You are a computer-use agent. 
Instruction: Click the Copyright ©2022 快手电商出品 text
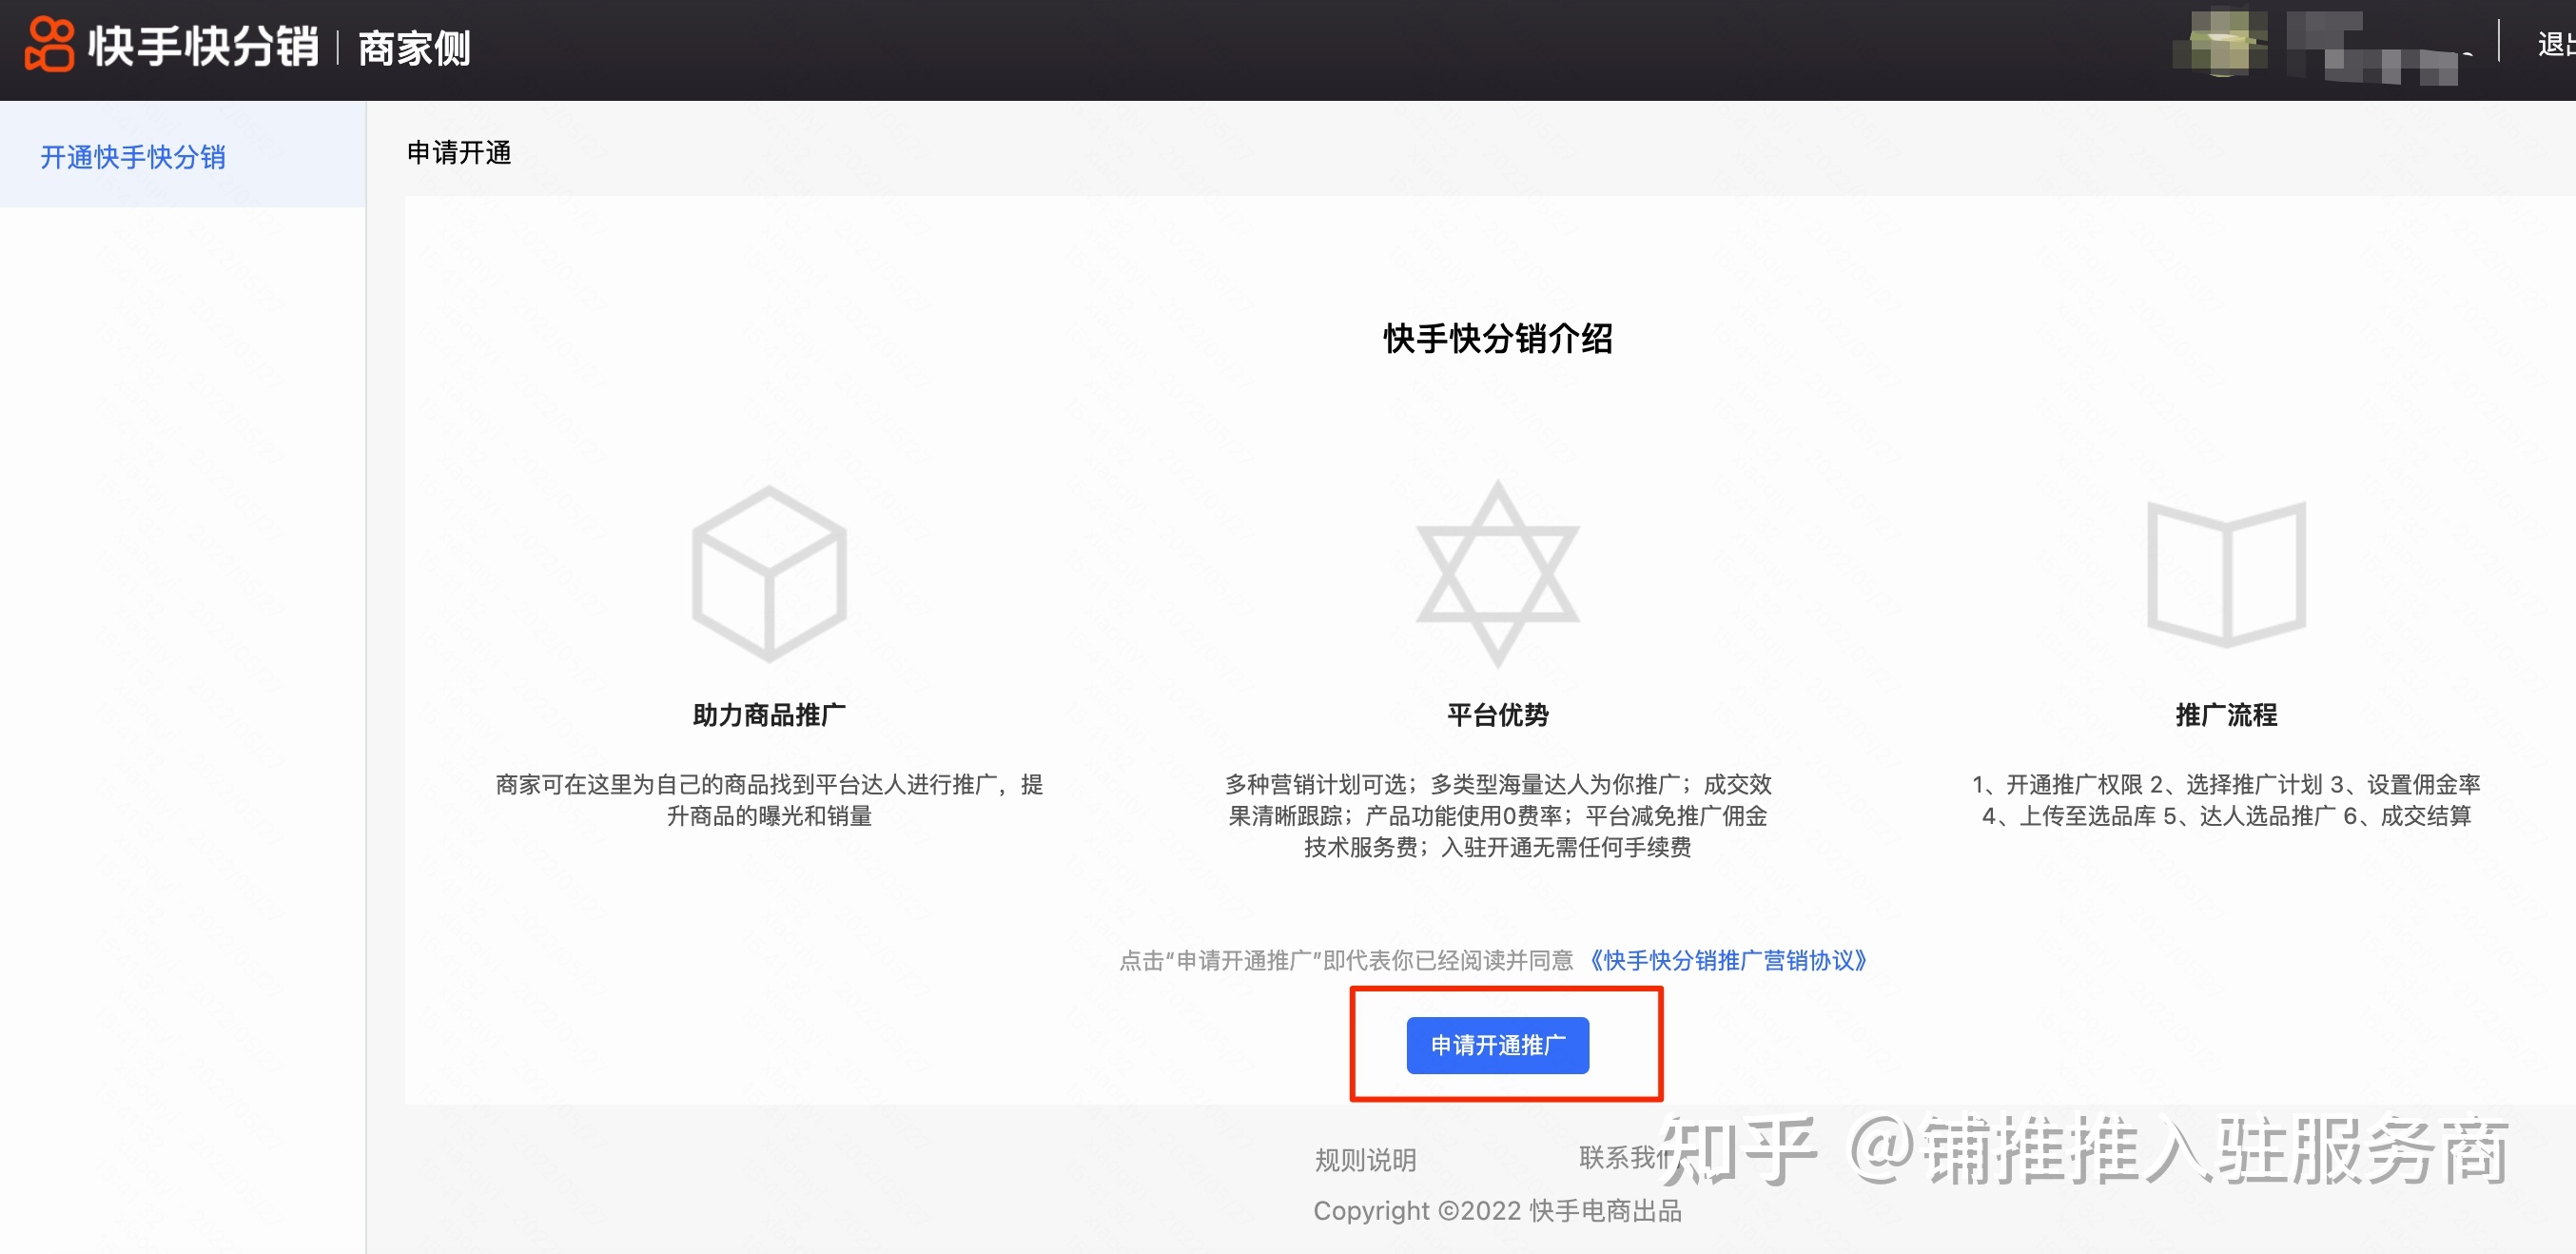point(1497,1211)
